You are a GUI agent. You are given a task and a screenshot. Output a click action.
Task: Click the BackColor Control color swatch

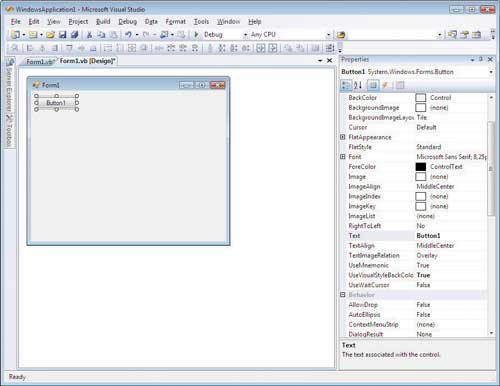pos(421,98)
